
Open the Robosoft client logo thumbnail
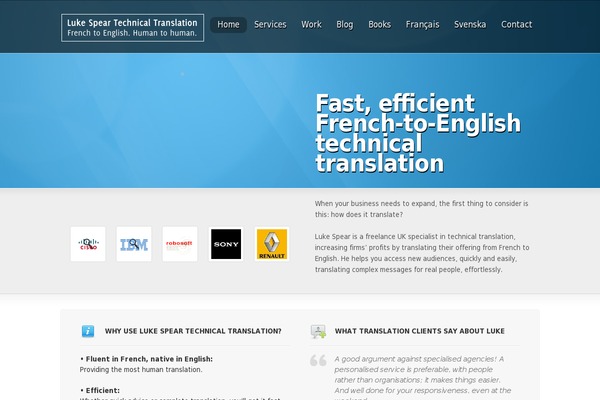(x=180, y=244)
